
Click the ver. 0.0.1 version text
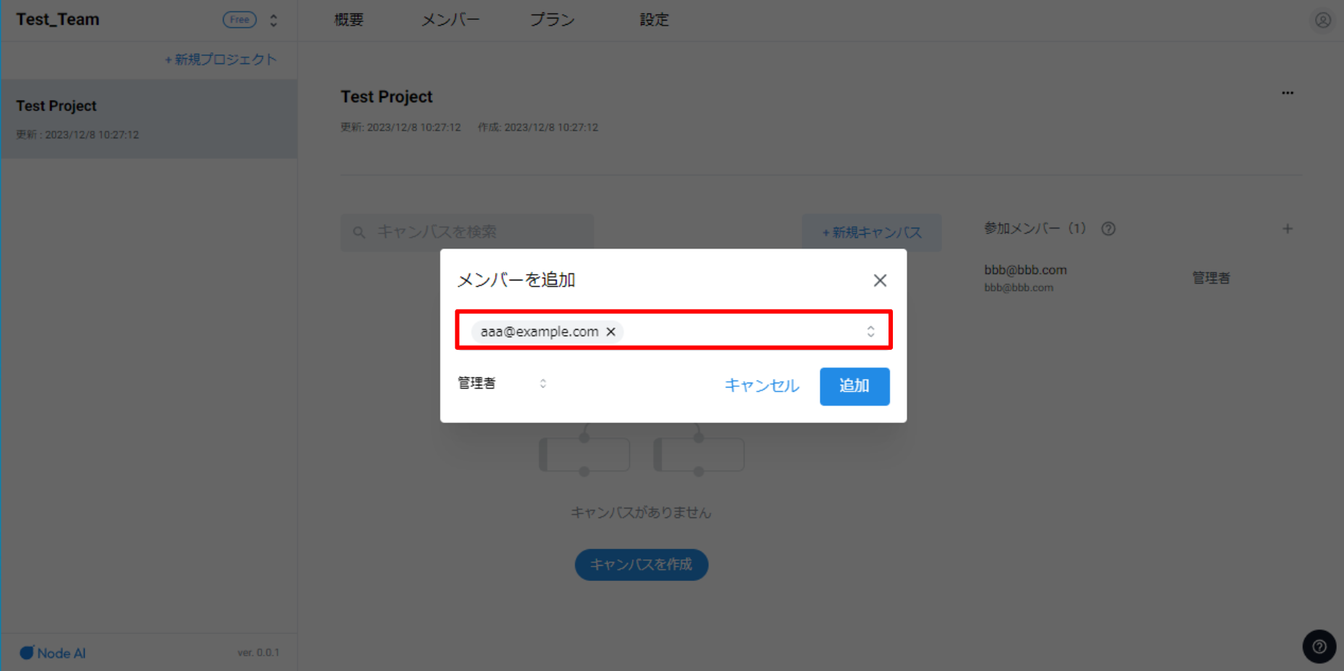coord(259,653)
